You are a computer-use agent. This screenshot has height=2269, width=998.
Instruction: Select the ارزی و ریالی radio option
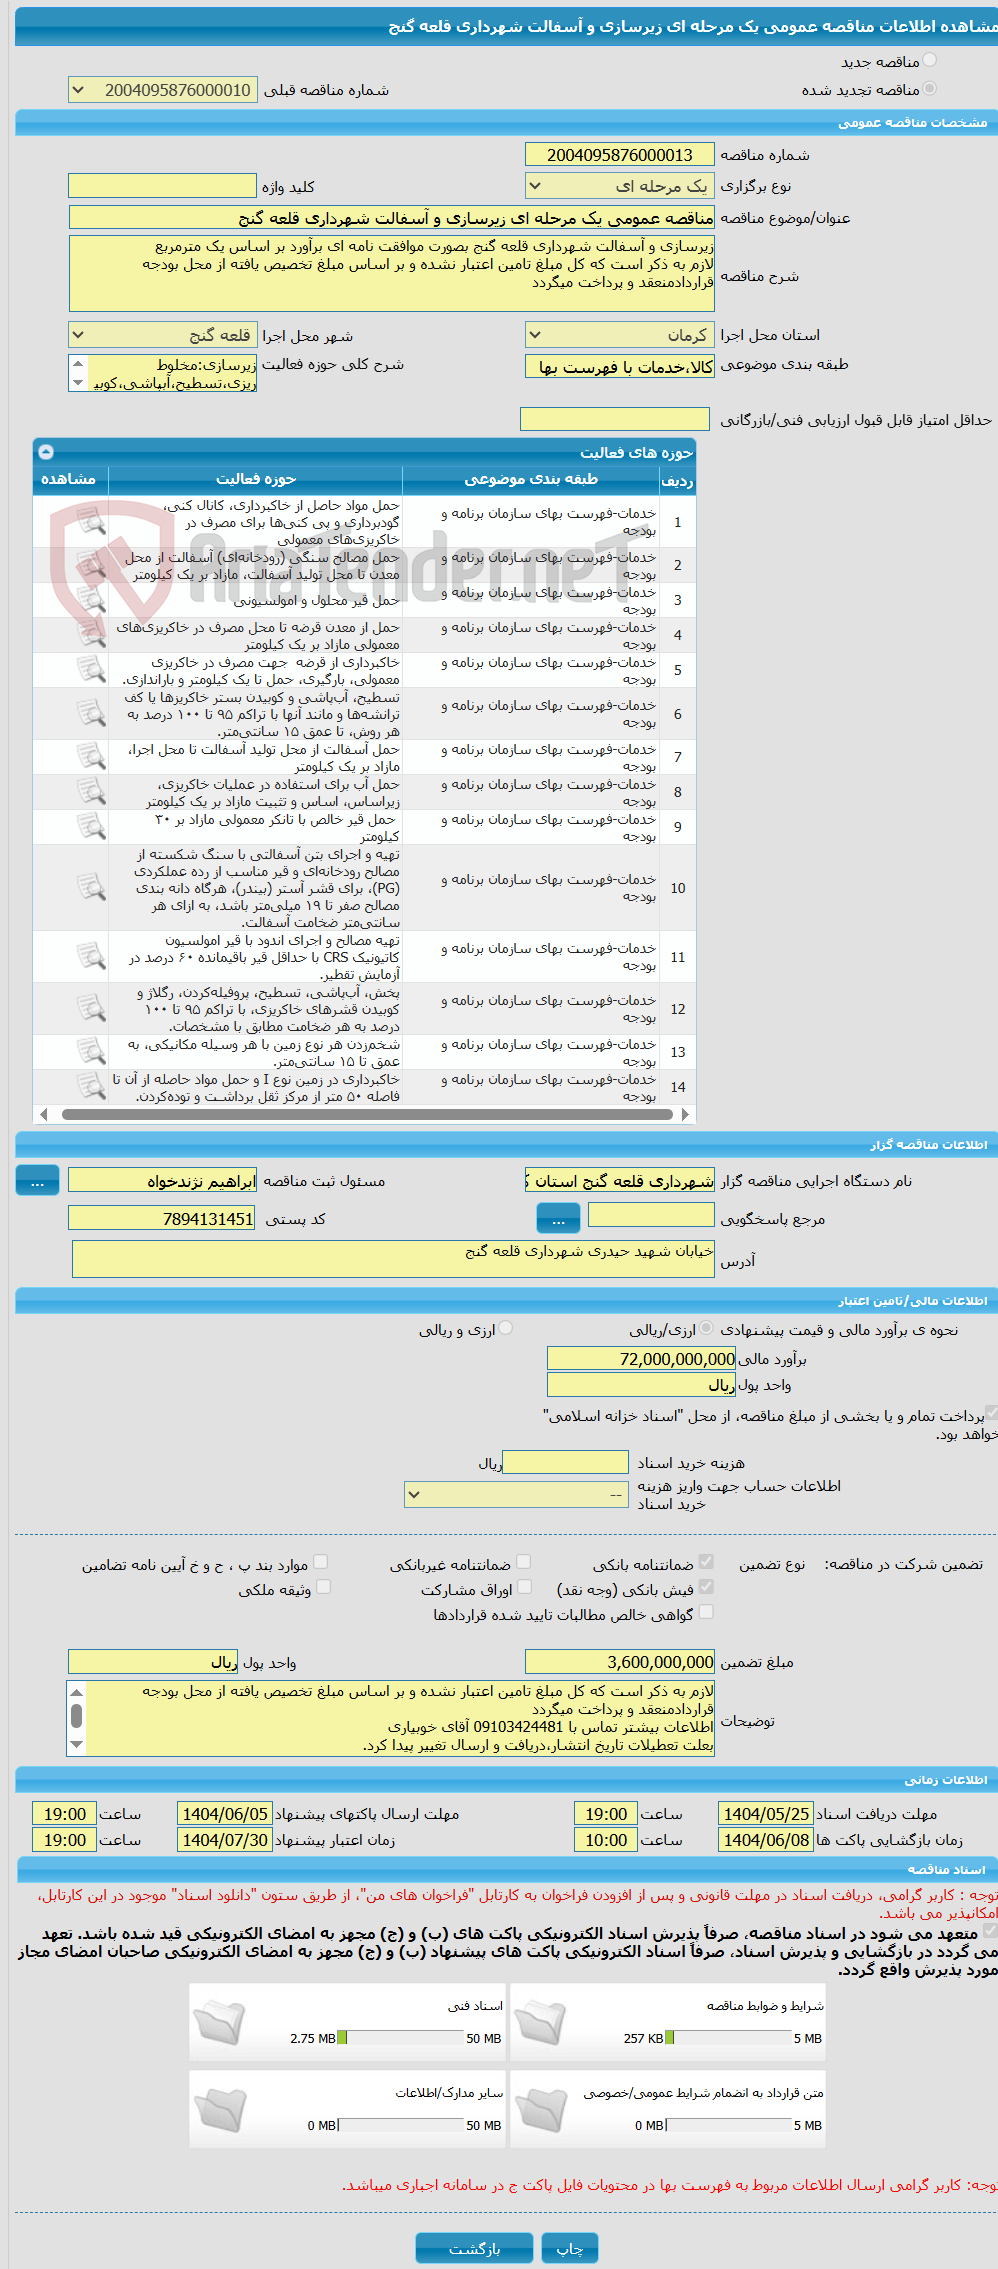[x=506, y=1328]
